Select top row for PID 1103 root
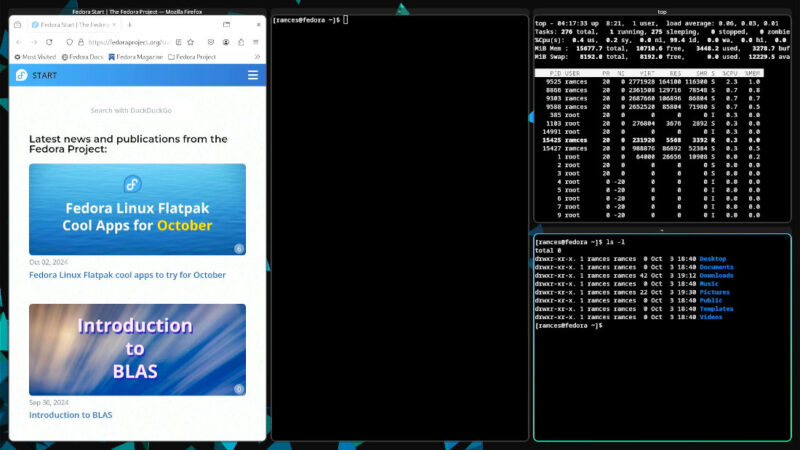 tap(649, 123)
